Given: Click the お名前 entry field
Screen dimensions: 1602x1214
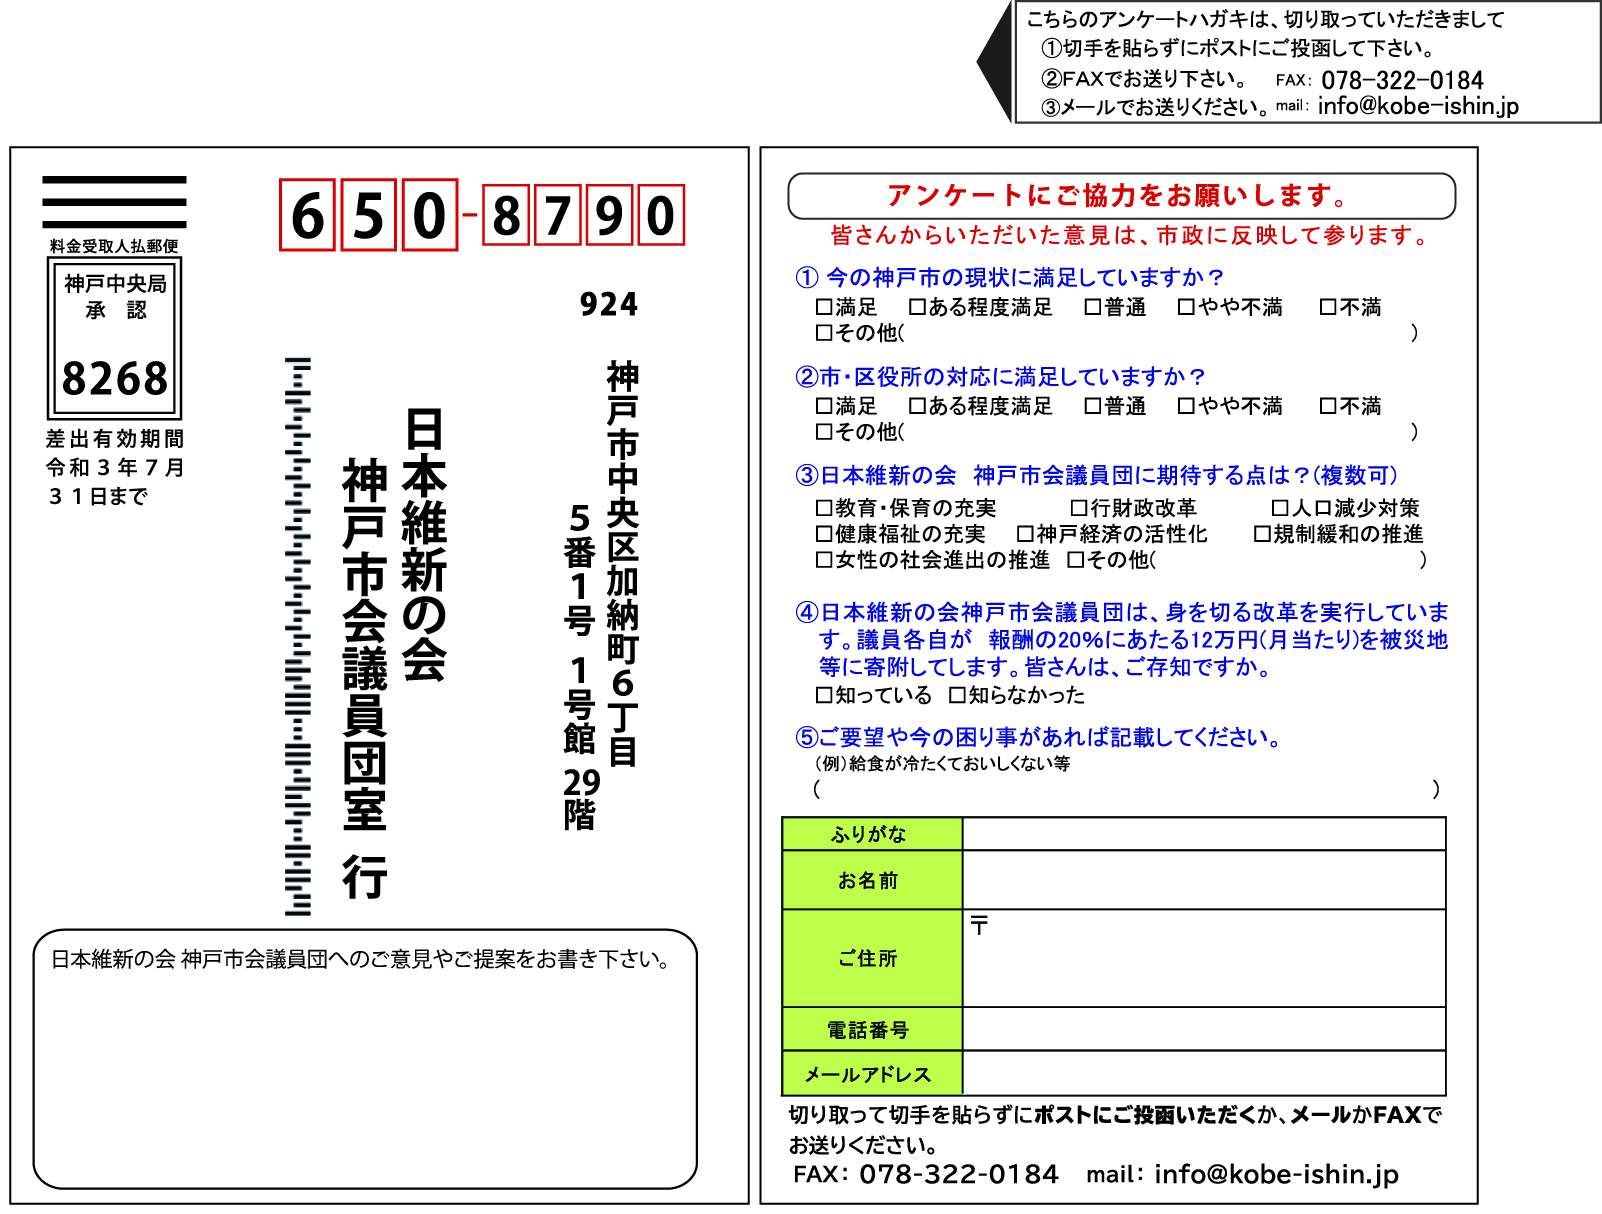Looking at the screenshot, I should click(x=1204, y=880).
